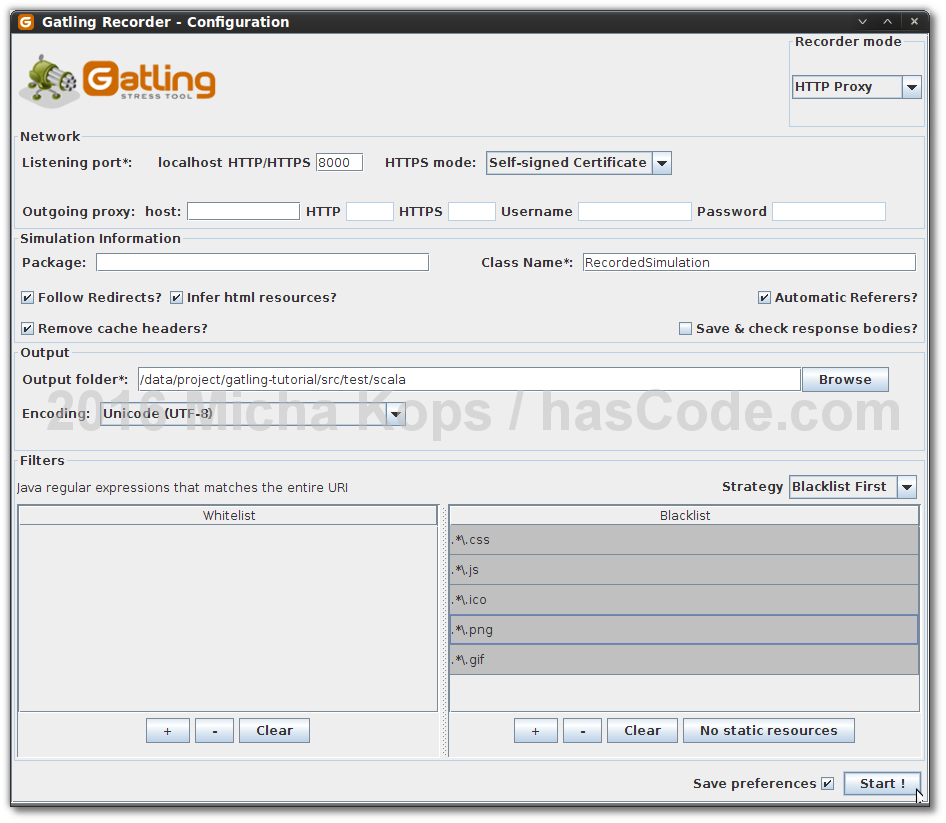Click the Listening port input field

[338, 161]
